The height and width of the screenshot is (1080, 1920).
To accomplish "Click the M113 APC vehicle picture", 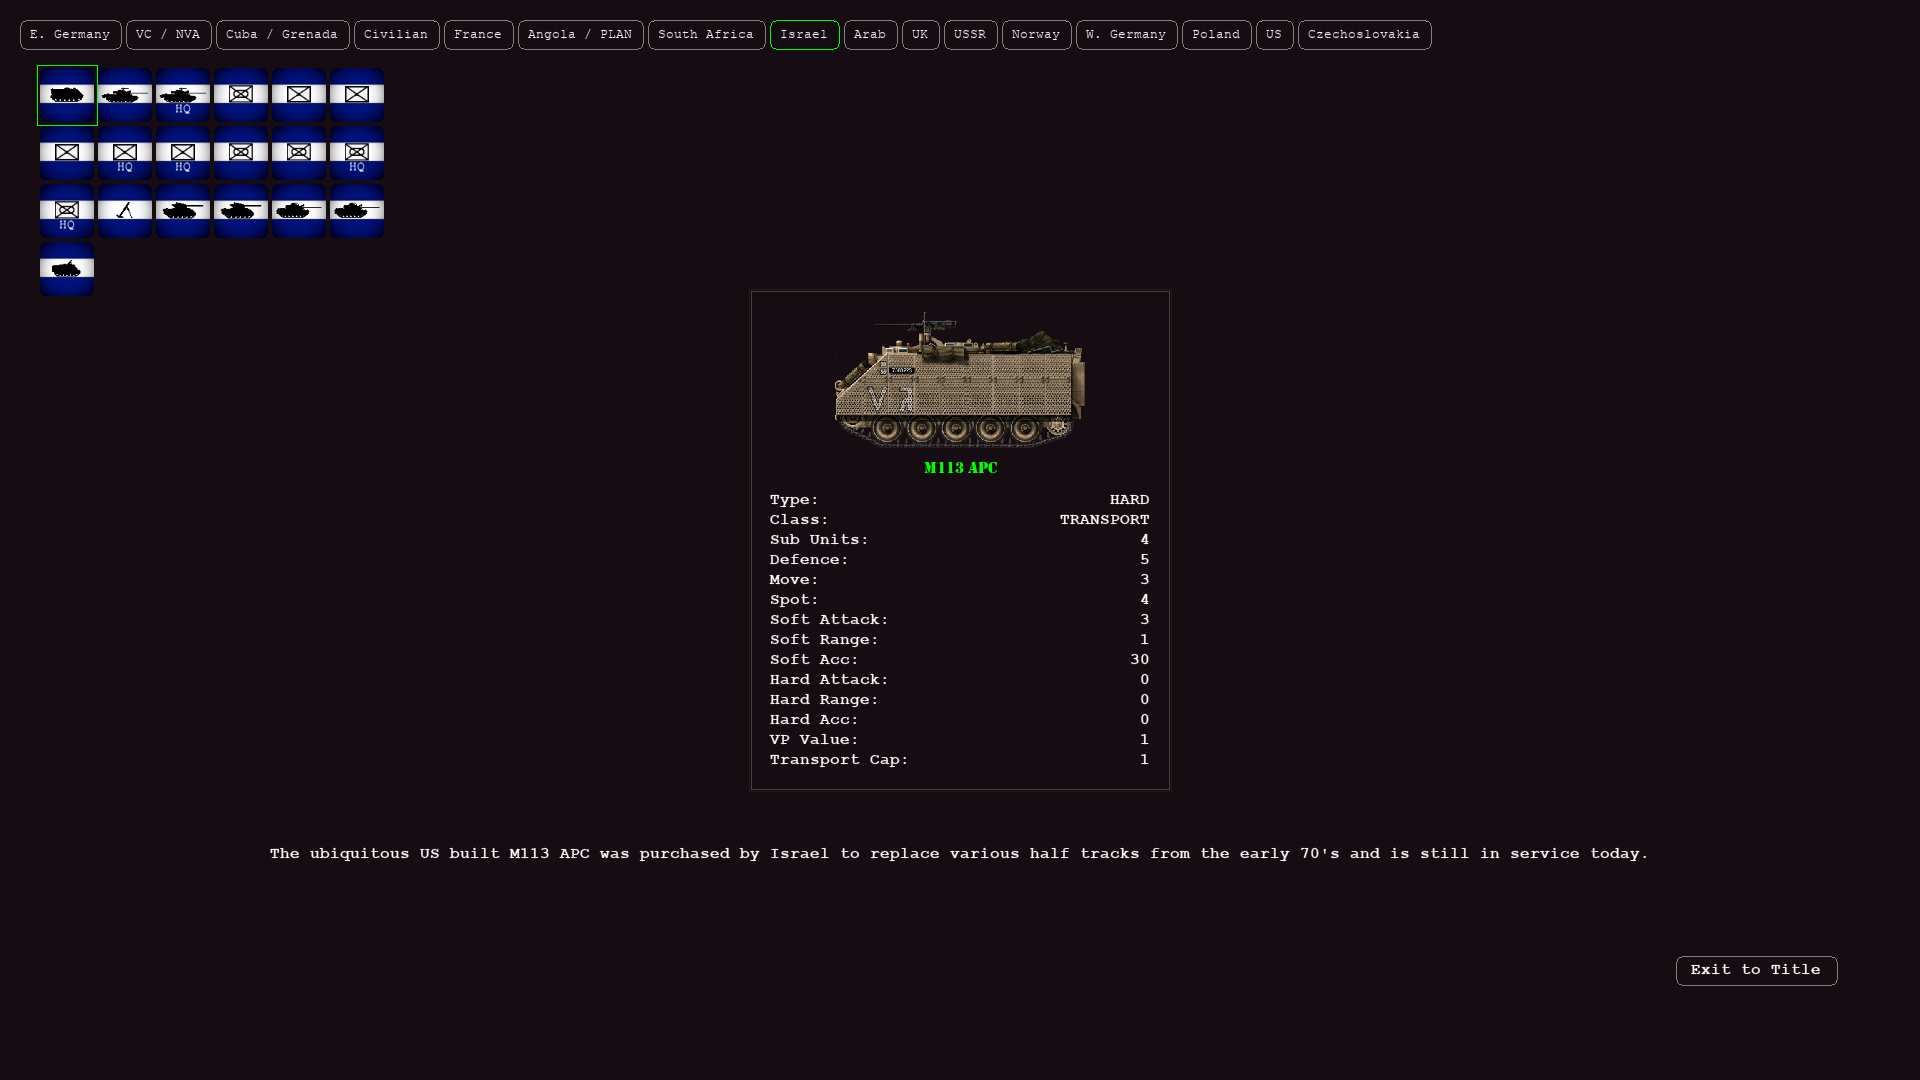I will tap(960, 380).
